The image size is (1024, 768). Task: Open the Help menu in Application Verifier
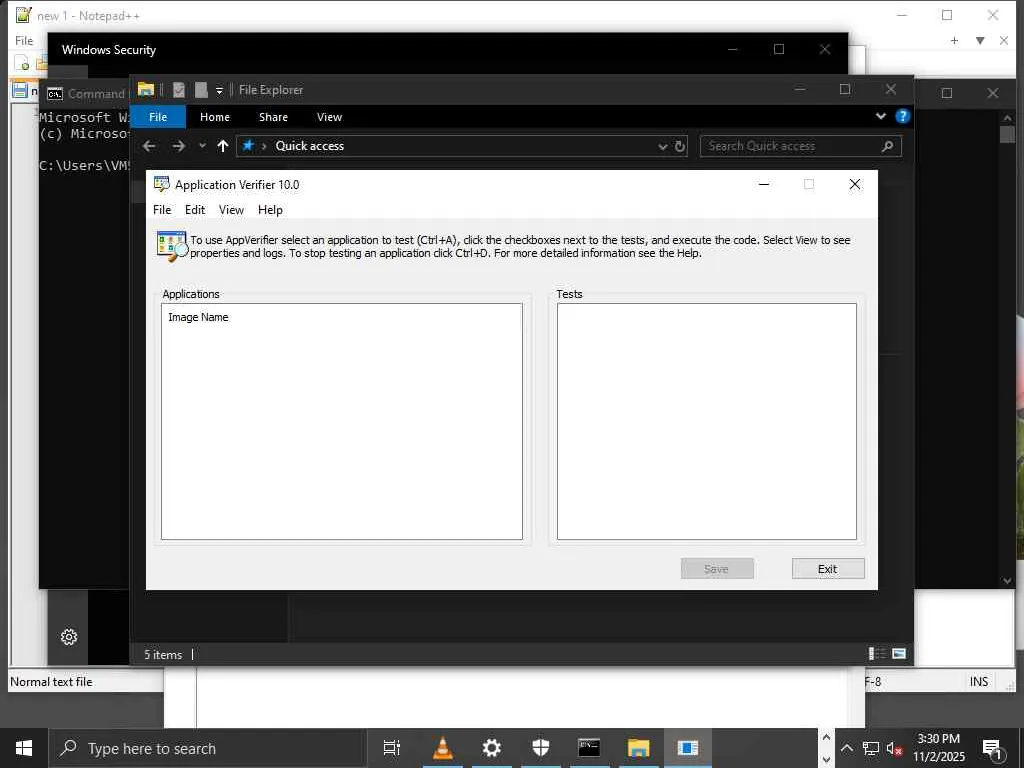point(270,210)
